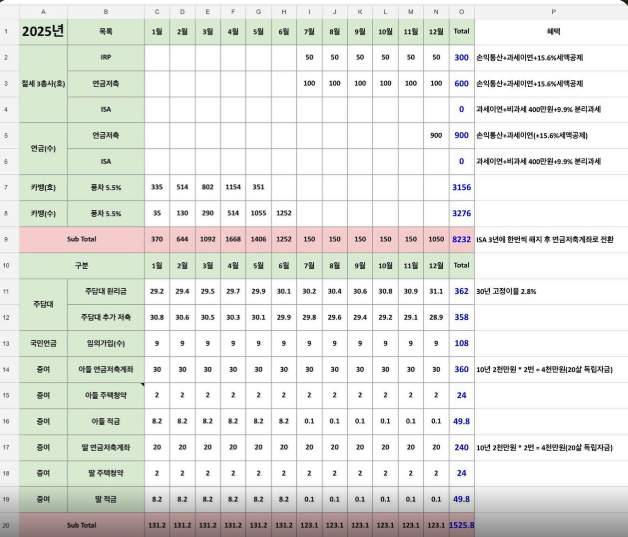This screenshot has width=628, height=537.
Task: Click the 30년 고정이율 2.8% note
Action: (506, 292)
